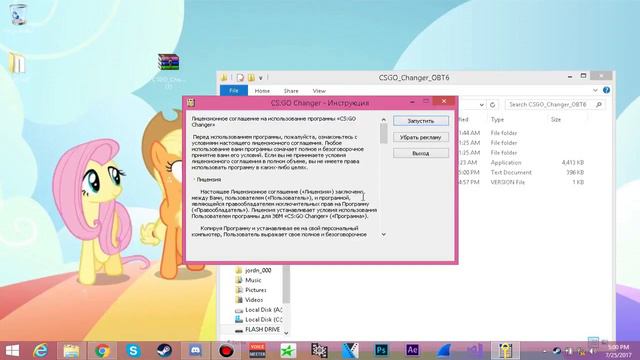
Task: Select Local Disk (A:) in navigation pane
Action: pos(258,310)
